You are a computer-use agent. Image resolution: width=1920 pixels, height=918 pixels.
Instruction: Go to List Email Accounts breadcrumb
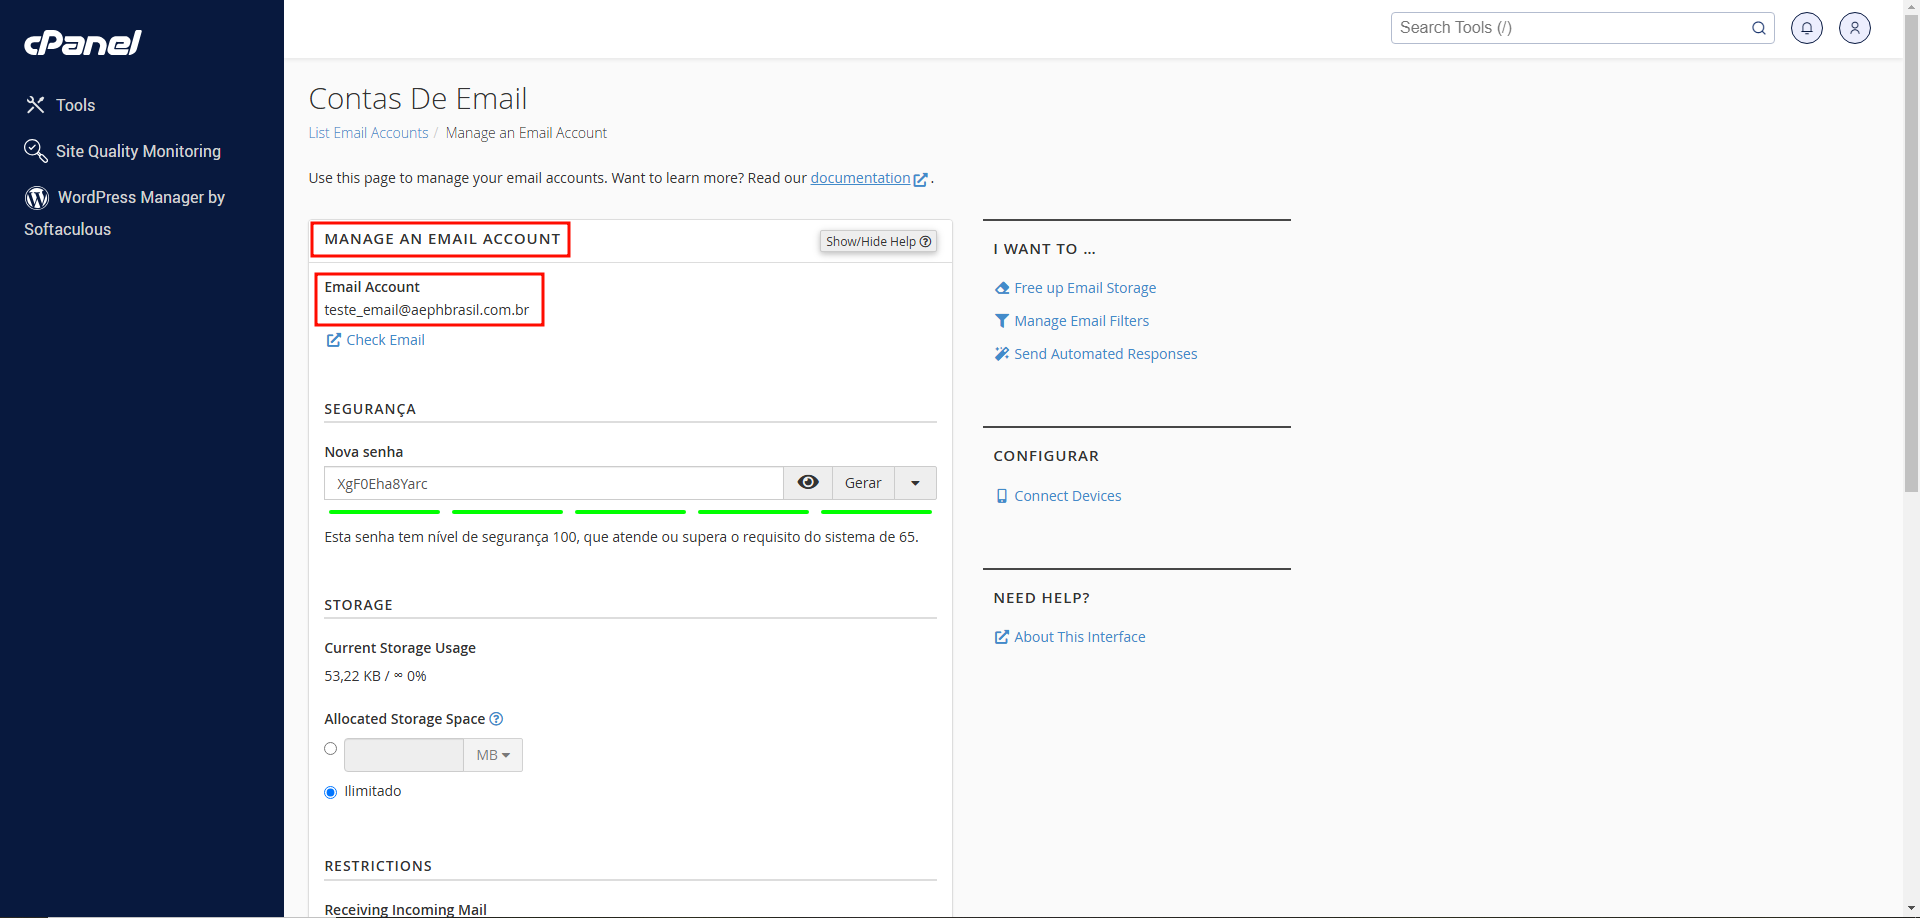[x=368, y=133]
